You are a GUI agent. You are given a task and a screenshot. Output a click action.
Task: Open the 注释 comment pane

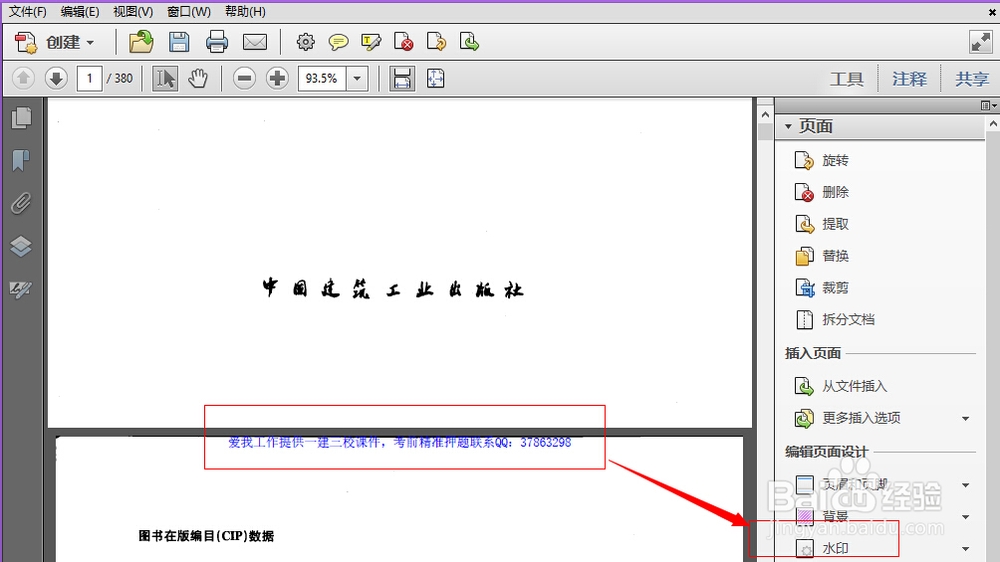(909, 79)
